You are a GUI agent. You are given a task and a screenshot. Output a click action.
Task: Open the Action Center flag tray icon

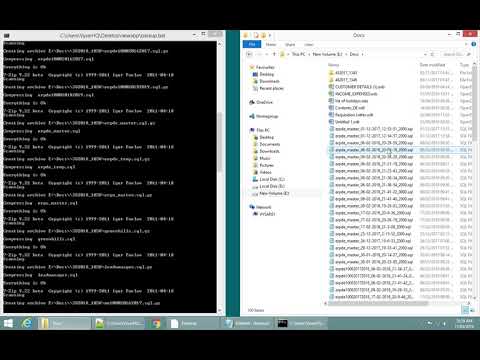click(x=430, y=324)
